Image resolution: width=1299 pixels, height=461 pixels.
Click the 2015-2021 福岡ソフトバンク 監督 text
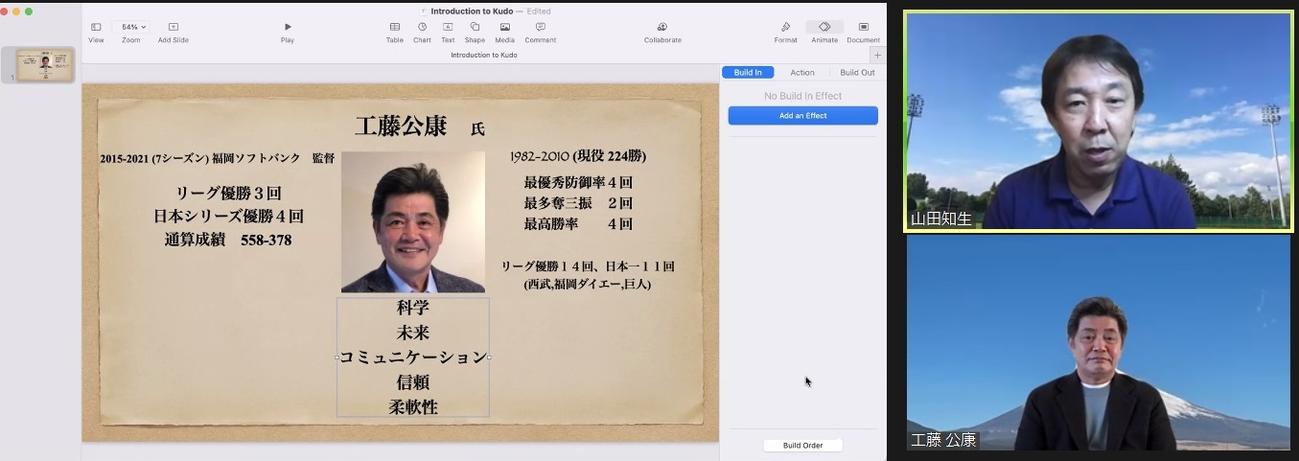click(x=217, y=158)
